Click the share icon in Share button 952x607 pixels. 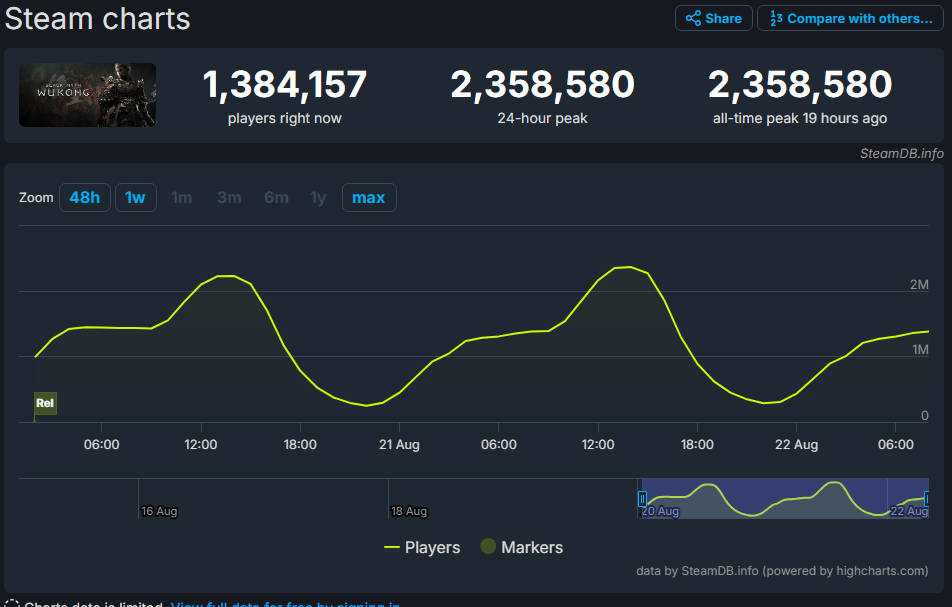pos(693,18)
